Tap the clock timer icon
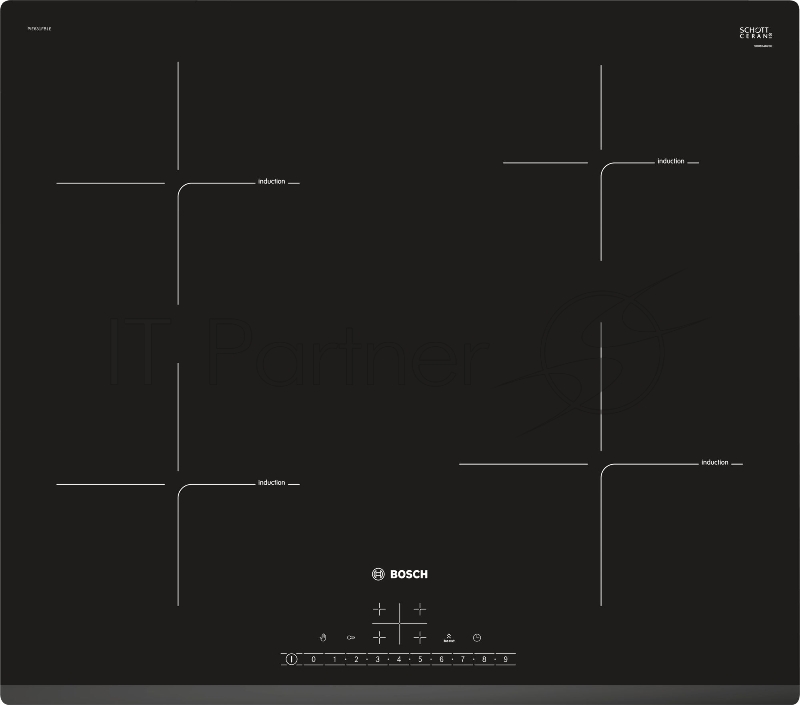Image resolution: width=800 pixels, height=705 pixels. [x=477, y=636]
